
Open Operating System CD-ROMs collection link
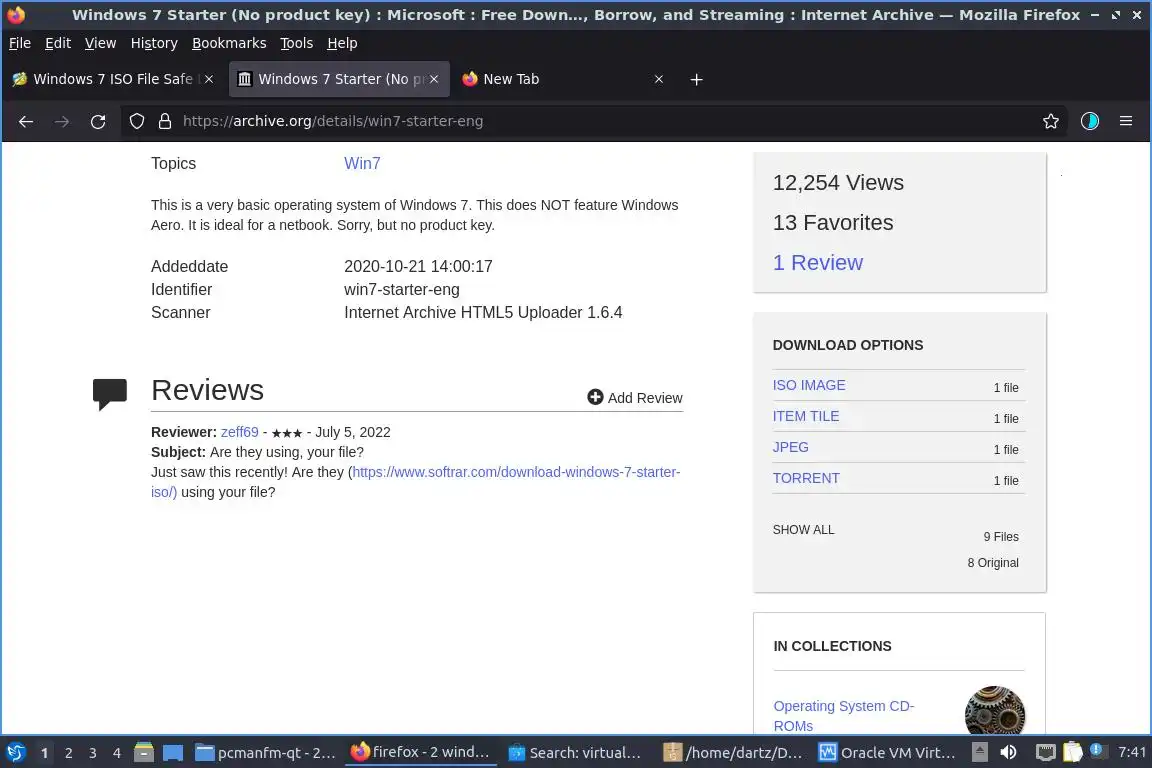point(844,716)
